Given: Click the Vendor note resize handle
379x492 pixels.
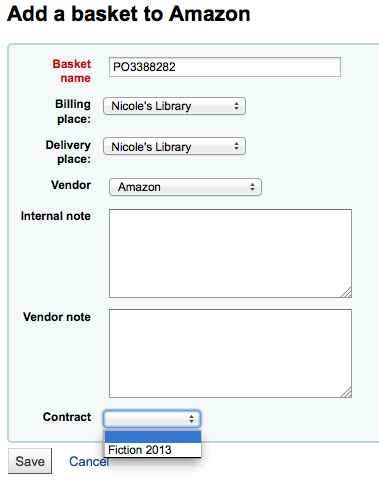Looking at the screenshot, I should click(x=347, y=392).
